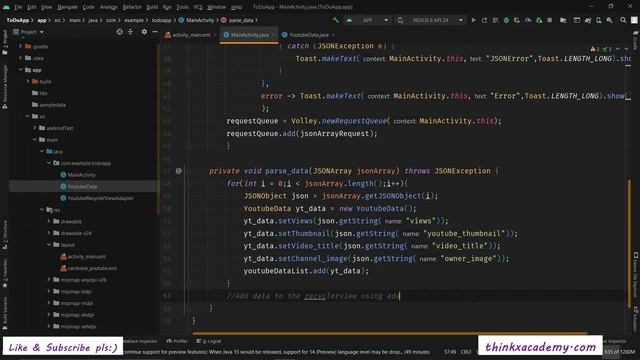Select the MainActivity.java editor tab
This screenshot has width=640, height=360.
[x=249, y=35]
